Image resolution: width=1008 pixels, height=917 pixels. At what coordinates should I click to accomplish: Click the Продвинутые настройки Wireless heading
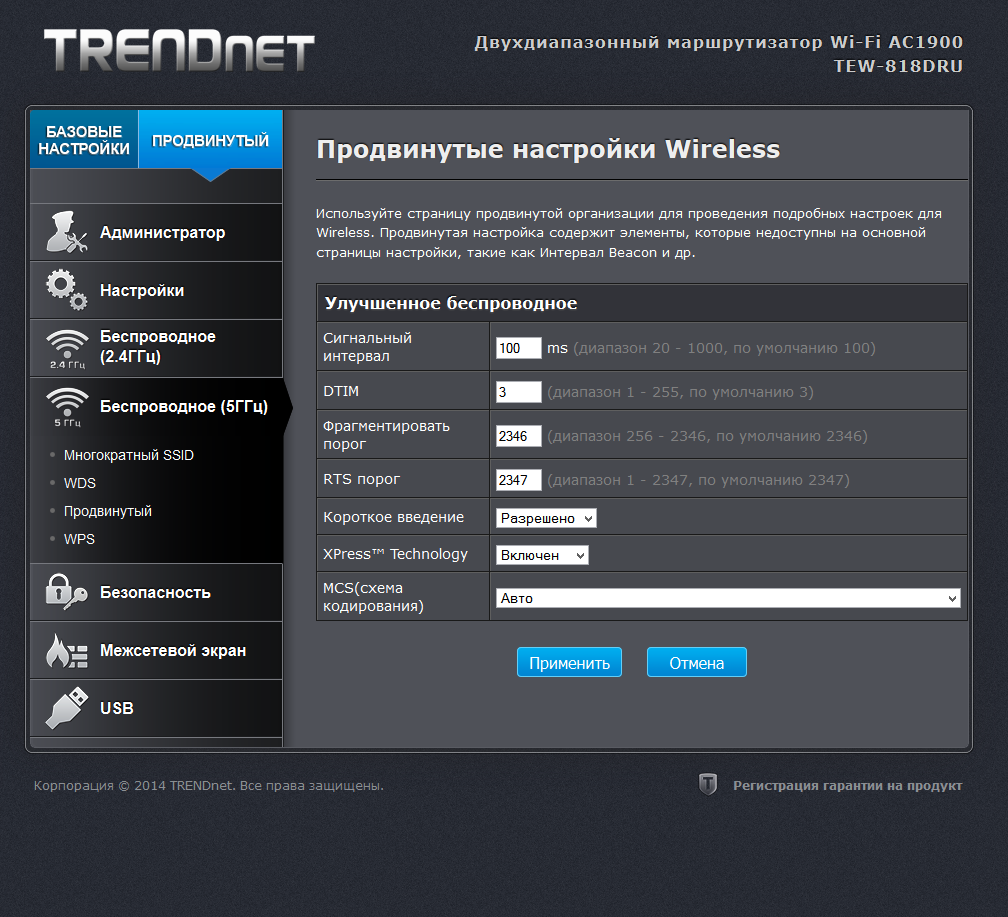(548, 149)
